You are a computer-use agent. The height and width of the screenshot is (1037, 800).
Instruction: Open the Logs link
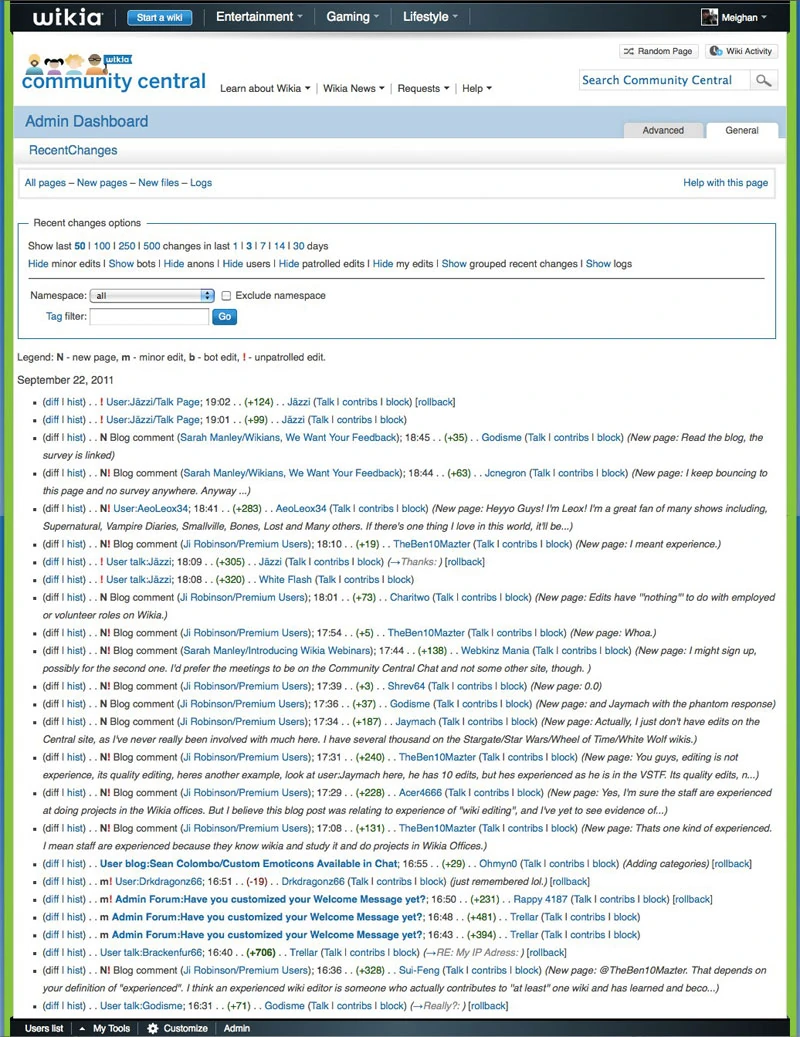[x=201, y=183]
